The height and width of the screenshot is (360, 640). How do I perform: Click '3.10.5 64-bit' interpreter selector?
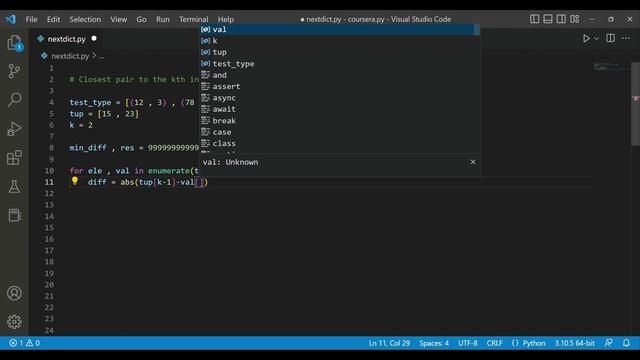click(x=574, y=343)
